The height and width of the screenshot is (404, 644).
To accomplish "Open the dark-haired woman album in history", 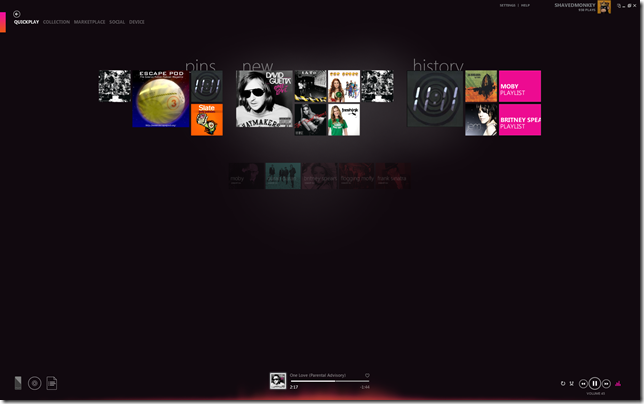I will click(x=481, y=119).
